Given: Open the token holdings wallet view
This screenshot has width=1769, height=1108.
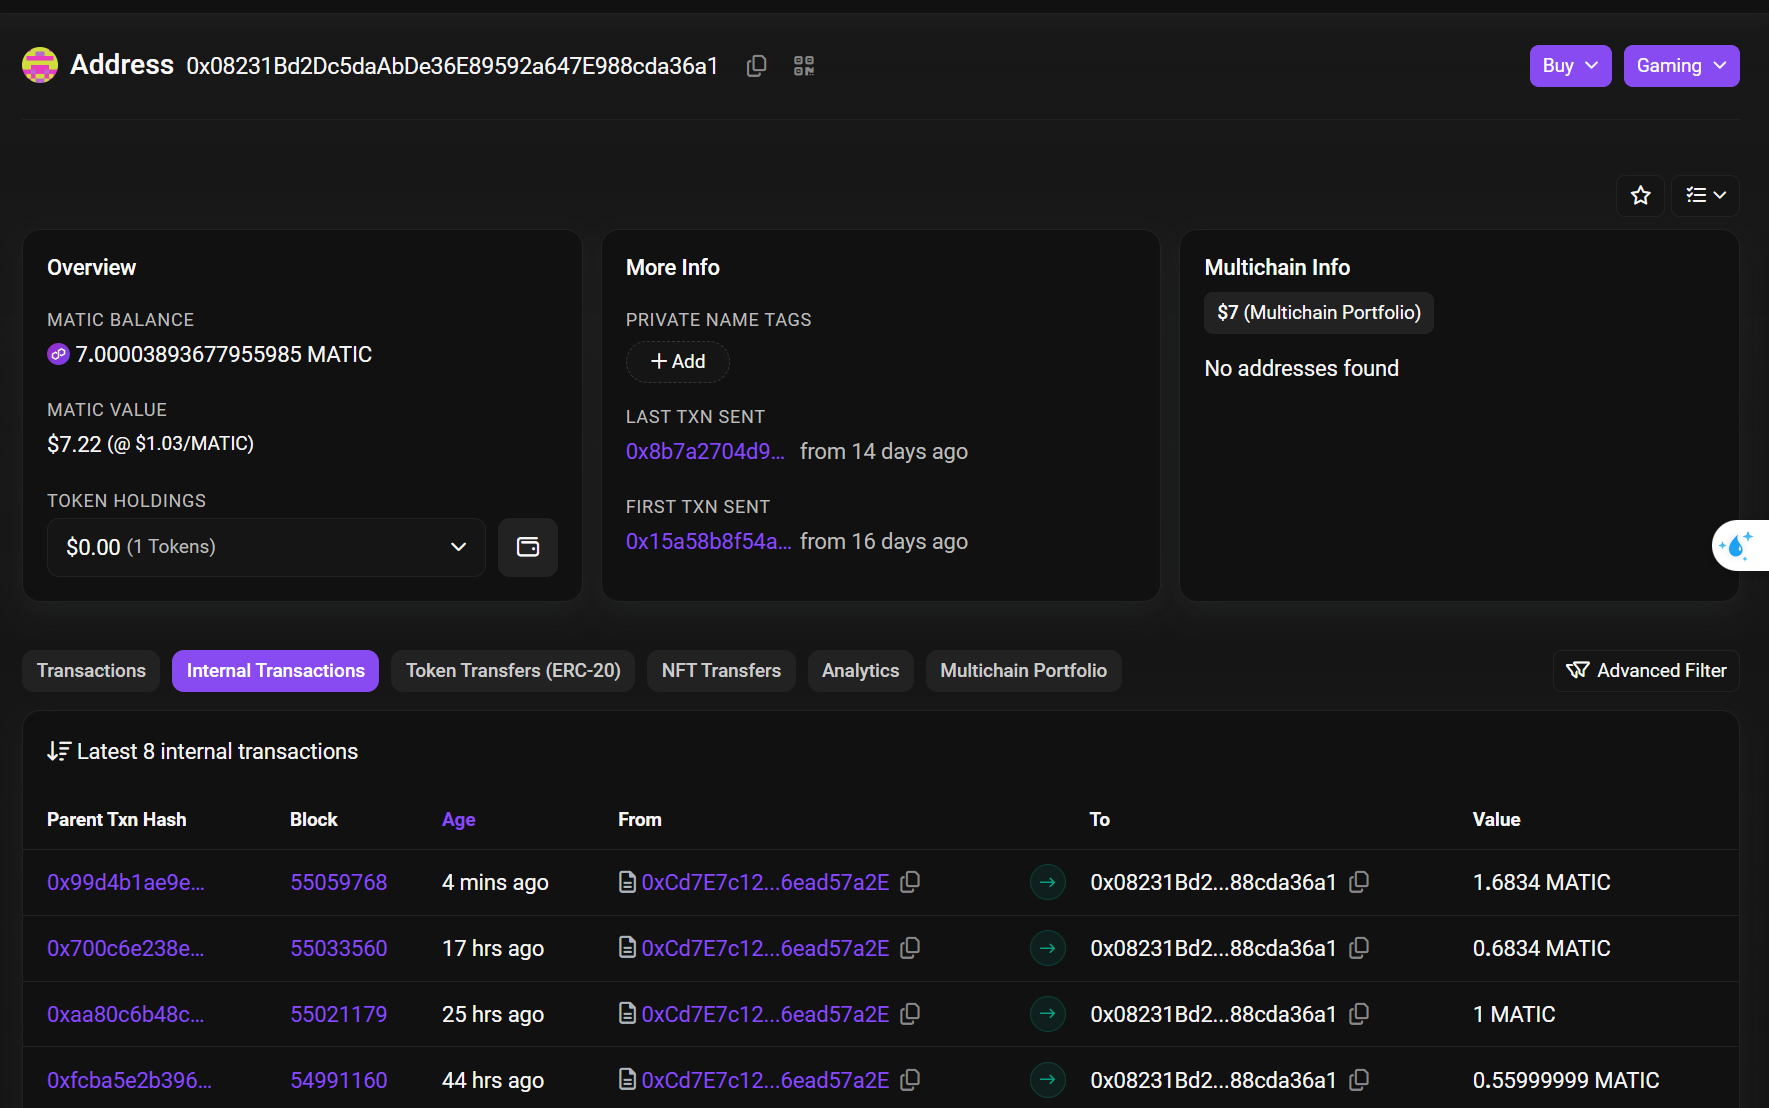Looking at the screenshot, I should 528,547.
